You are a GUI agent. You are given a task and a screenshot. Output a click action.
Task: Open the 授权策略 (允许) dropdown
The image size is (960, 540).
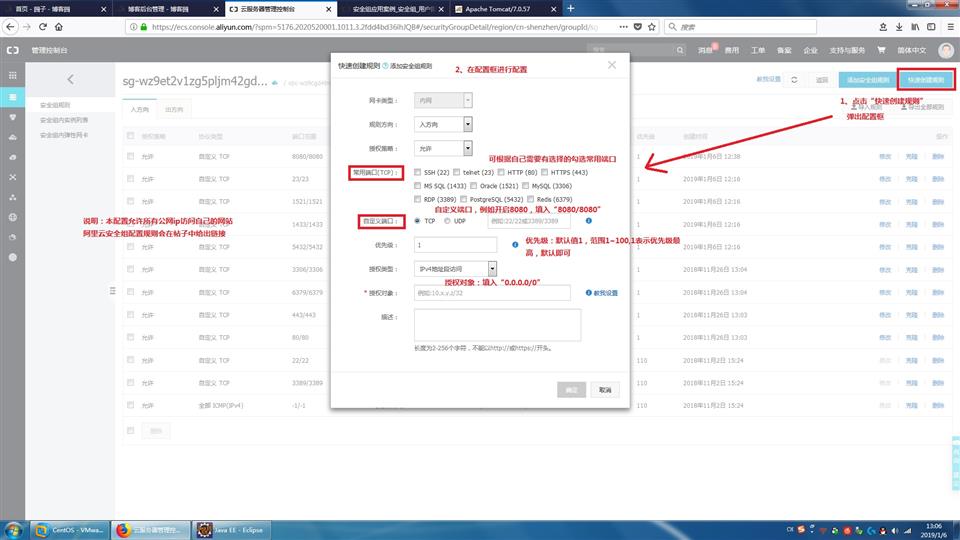coord(443,148)
